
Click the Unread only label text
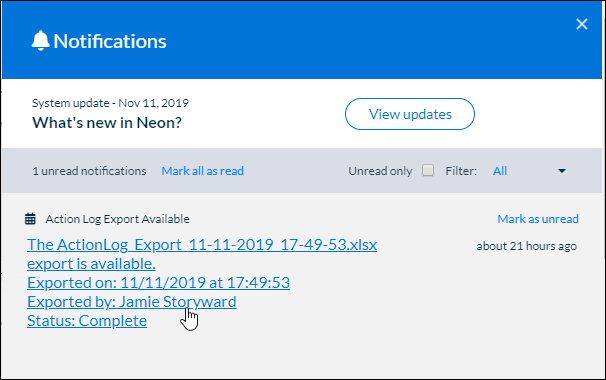(x=380, y=171)
